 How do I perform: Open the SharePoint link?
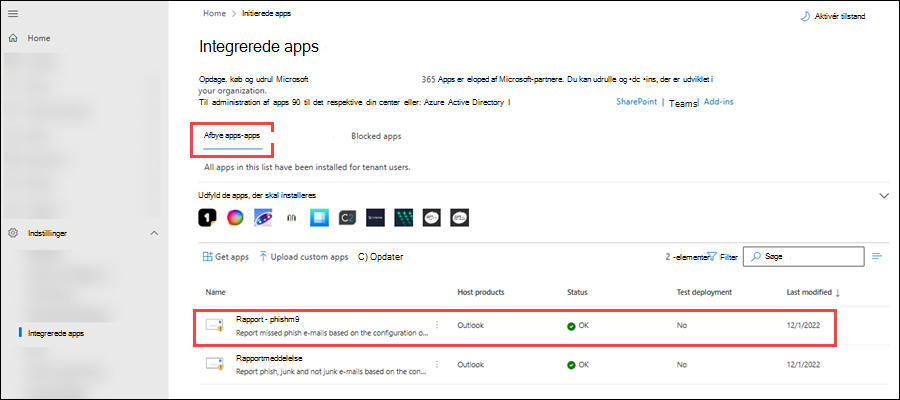click(x=637, y=102)
